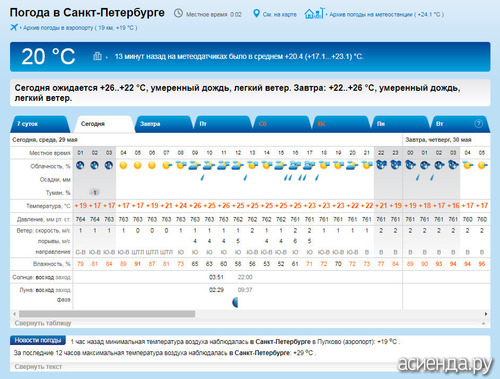Click the double rain drops under hour 15
500x379 pixels.
[288, 178]
